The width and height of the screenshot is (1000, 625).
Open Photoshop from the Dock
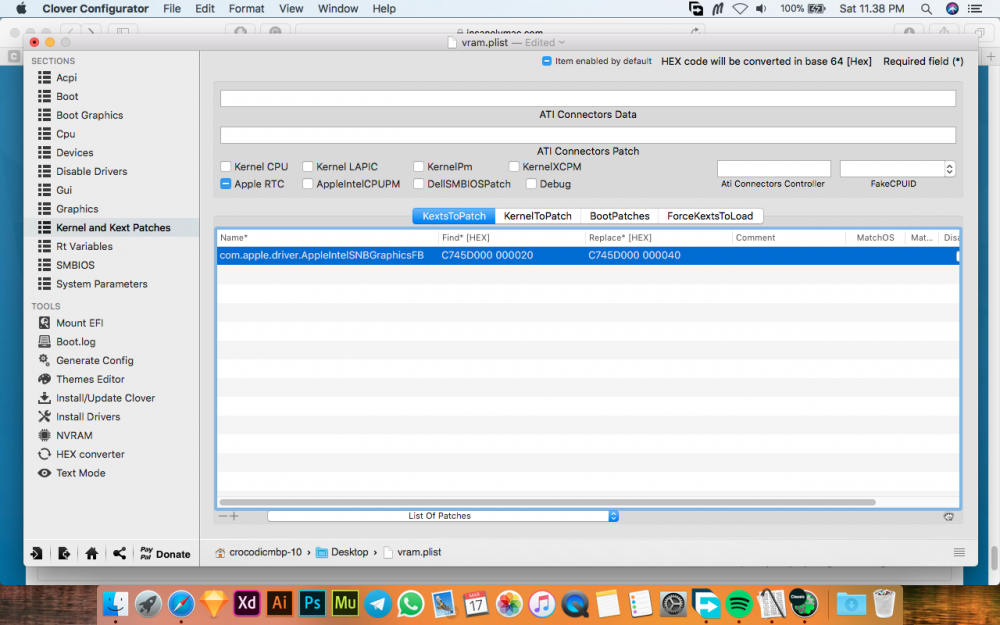[312, 603]
